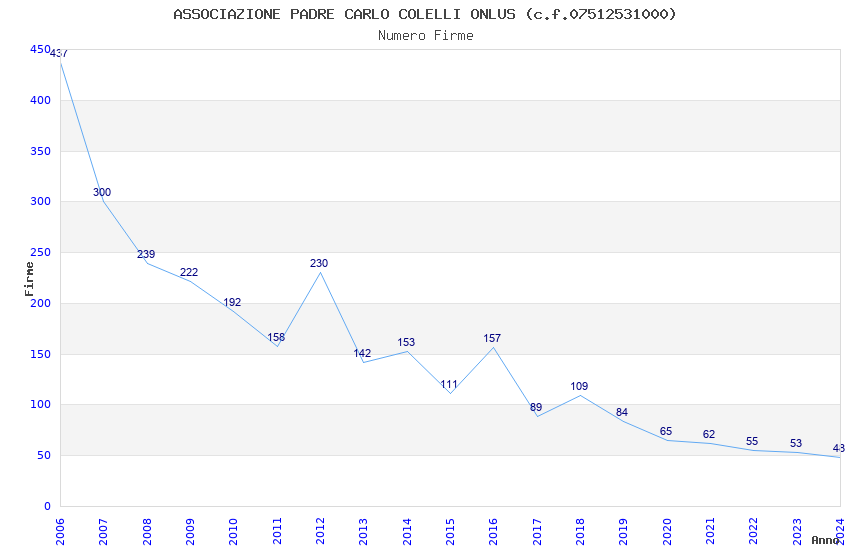
Task: Select the 55 data label
Action: (752, 442)
